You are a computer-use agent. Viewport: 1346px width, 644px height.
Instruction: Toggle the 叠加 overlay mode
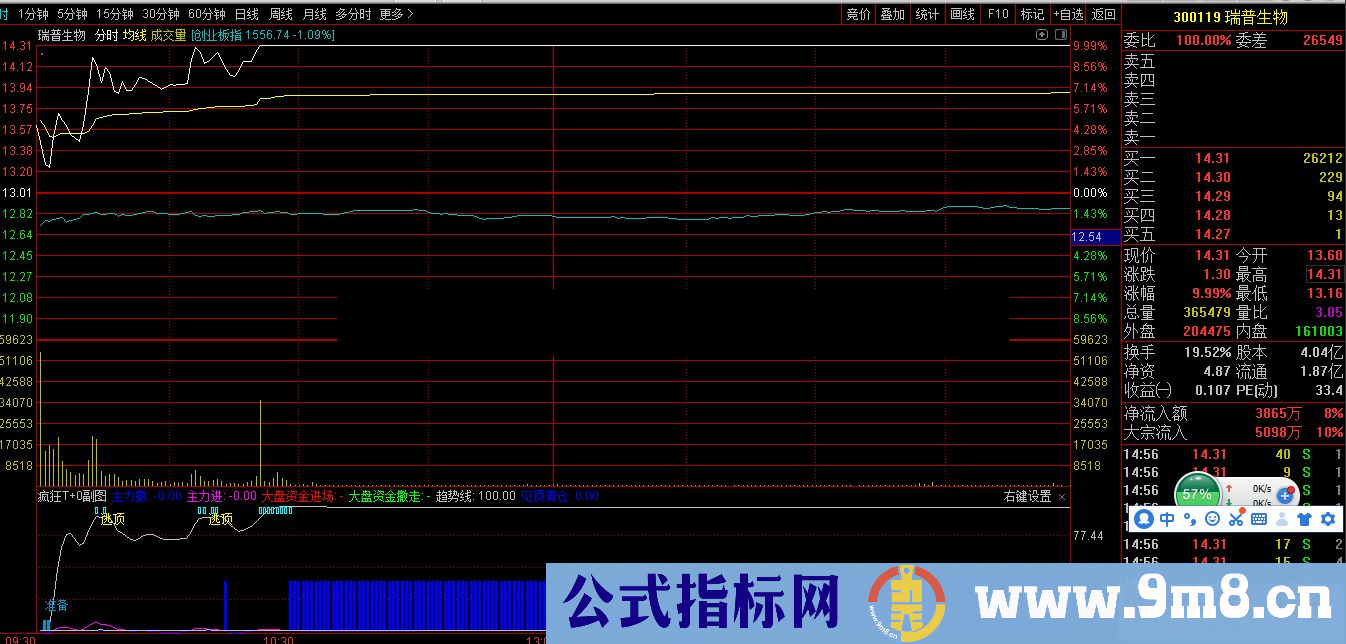[890, 14]
